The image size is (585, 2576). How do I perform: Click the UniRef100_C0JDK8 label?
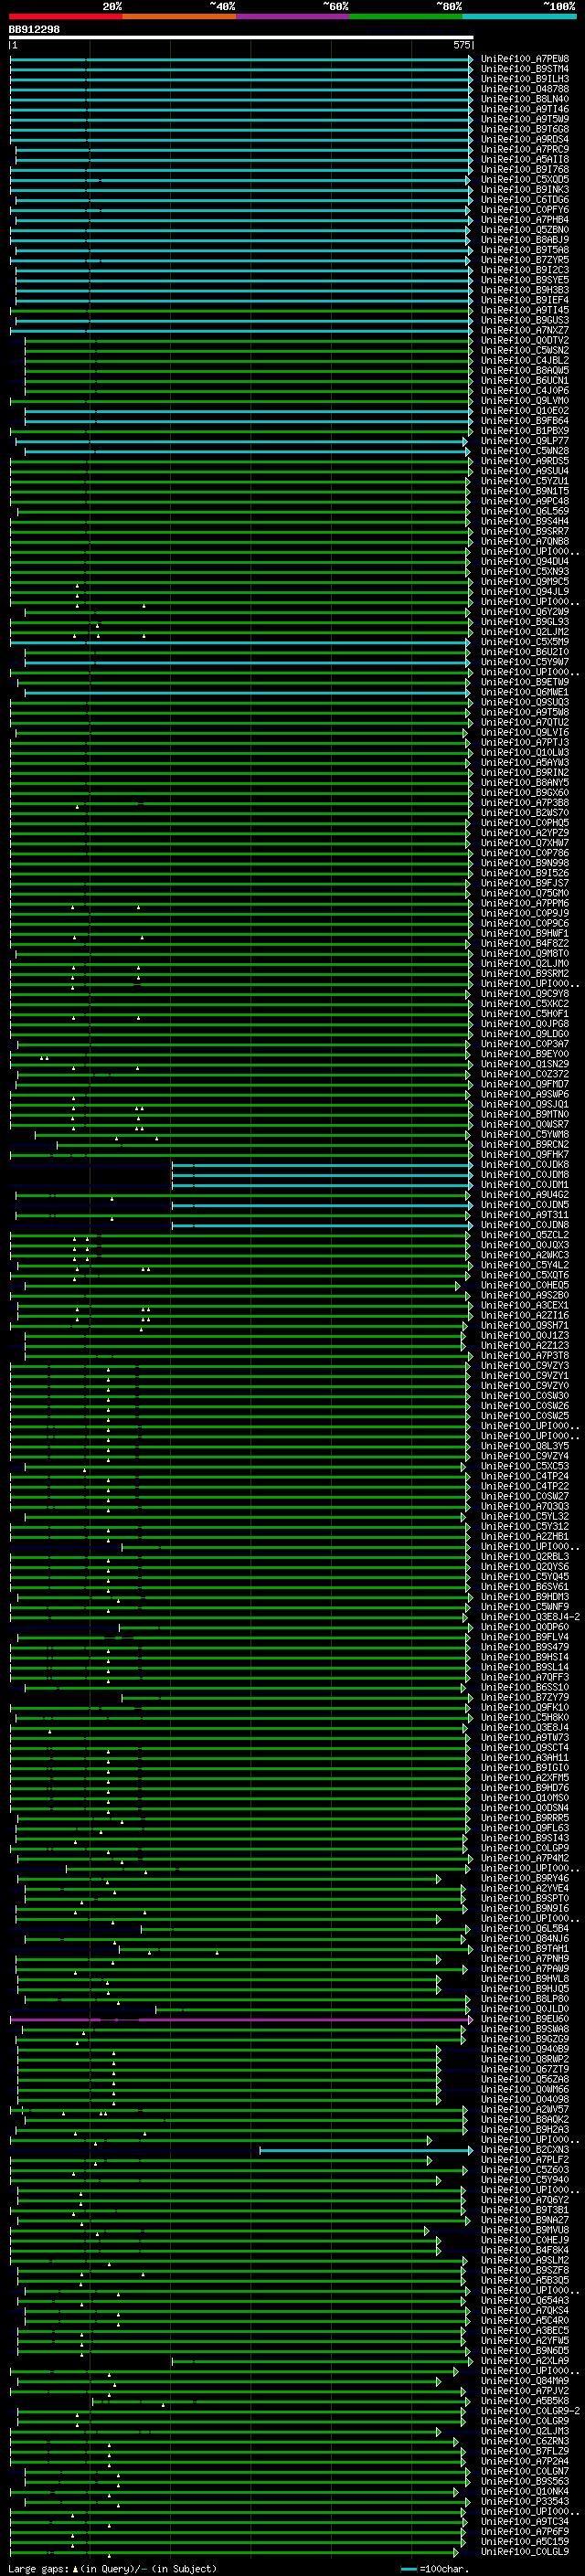[x=525, y=1164]
